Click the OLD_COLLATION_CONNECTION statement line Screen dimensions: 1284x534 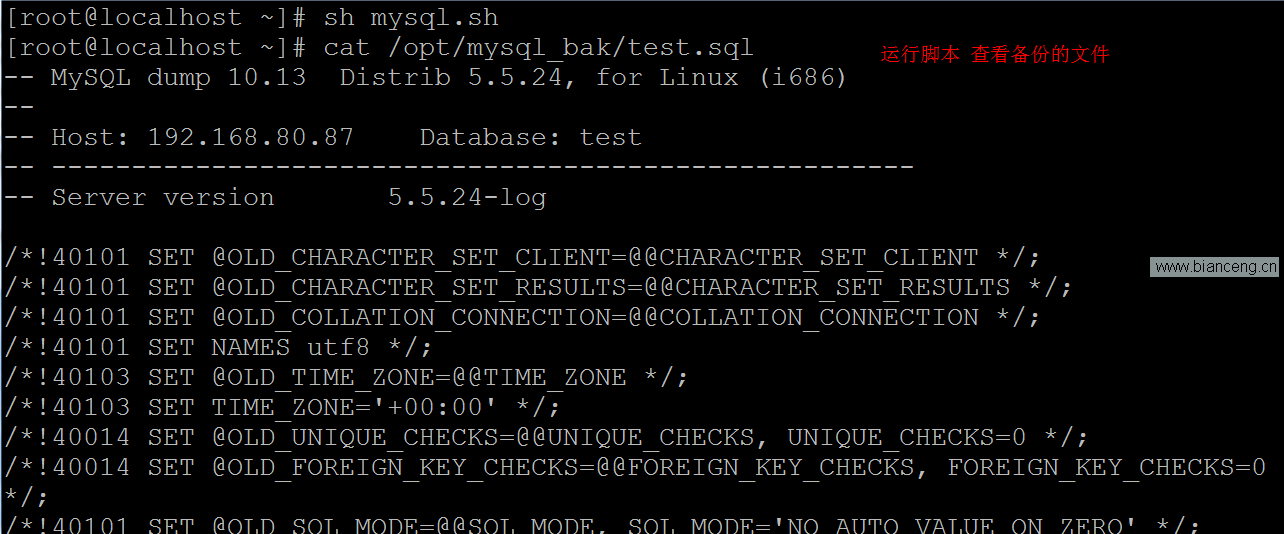(522, 318)
